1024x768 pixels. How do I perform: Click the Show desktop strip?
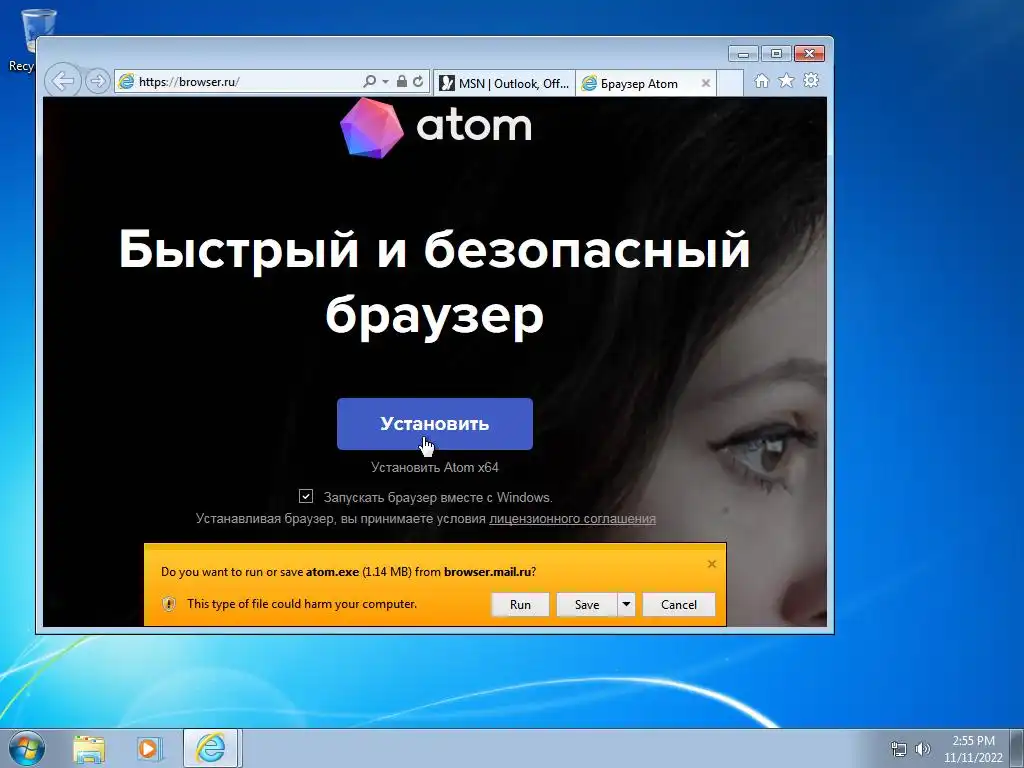[x=1017, y=748]
